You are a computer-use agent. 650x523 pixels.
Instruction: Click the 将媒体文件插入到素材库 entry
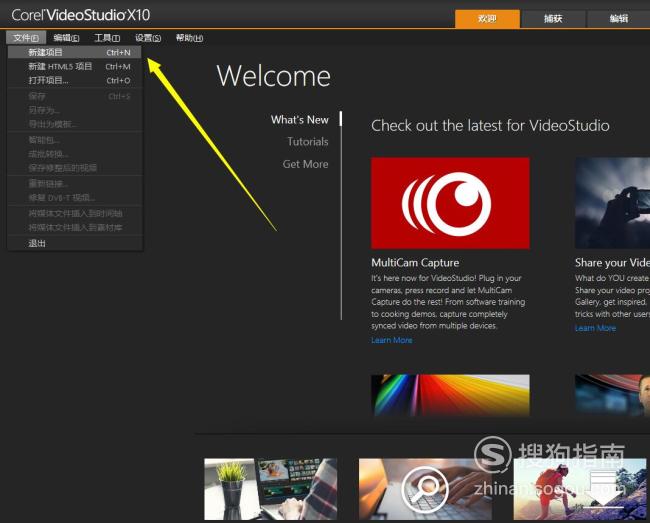(x=75, y=228)
